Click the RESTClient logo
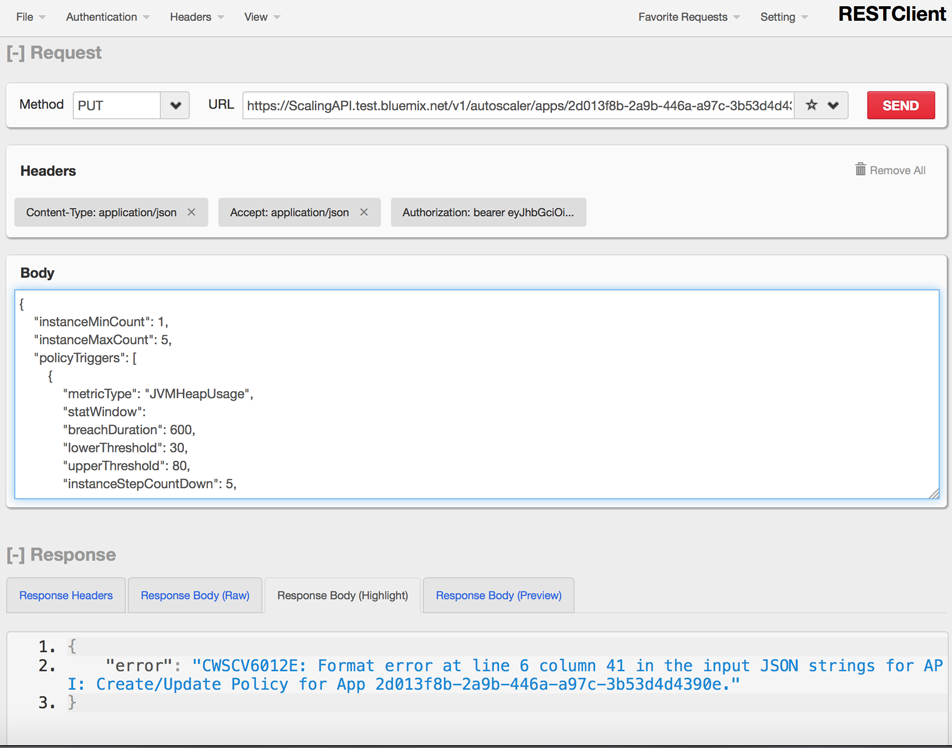Image resolution: width=952 pixels, height=748 pixels. point(890,15)
